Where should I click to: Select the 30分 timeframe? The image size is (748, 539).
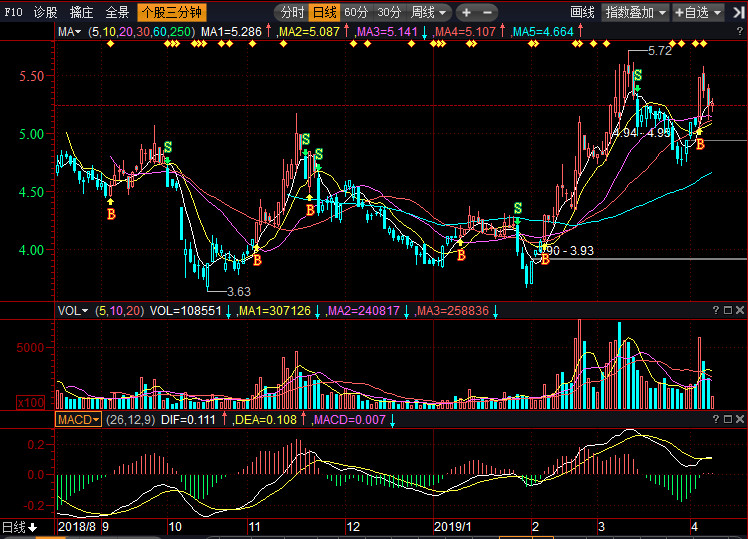click(x=389, y=13)
